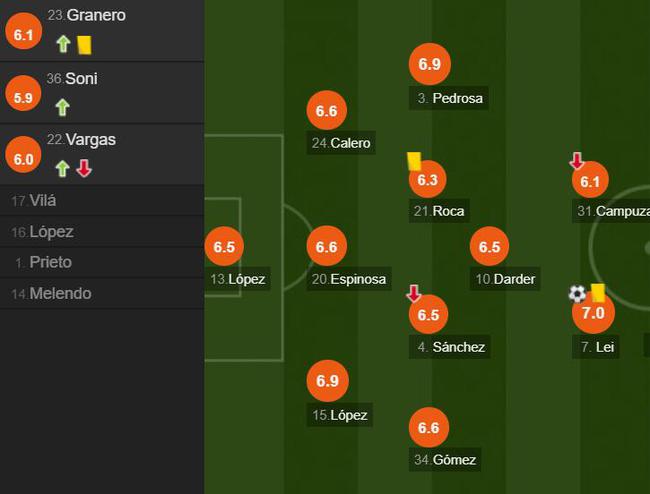Select the 1. Prieto bench row

click(102, 262)
